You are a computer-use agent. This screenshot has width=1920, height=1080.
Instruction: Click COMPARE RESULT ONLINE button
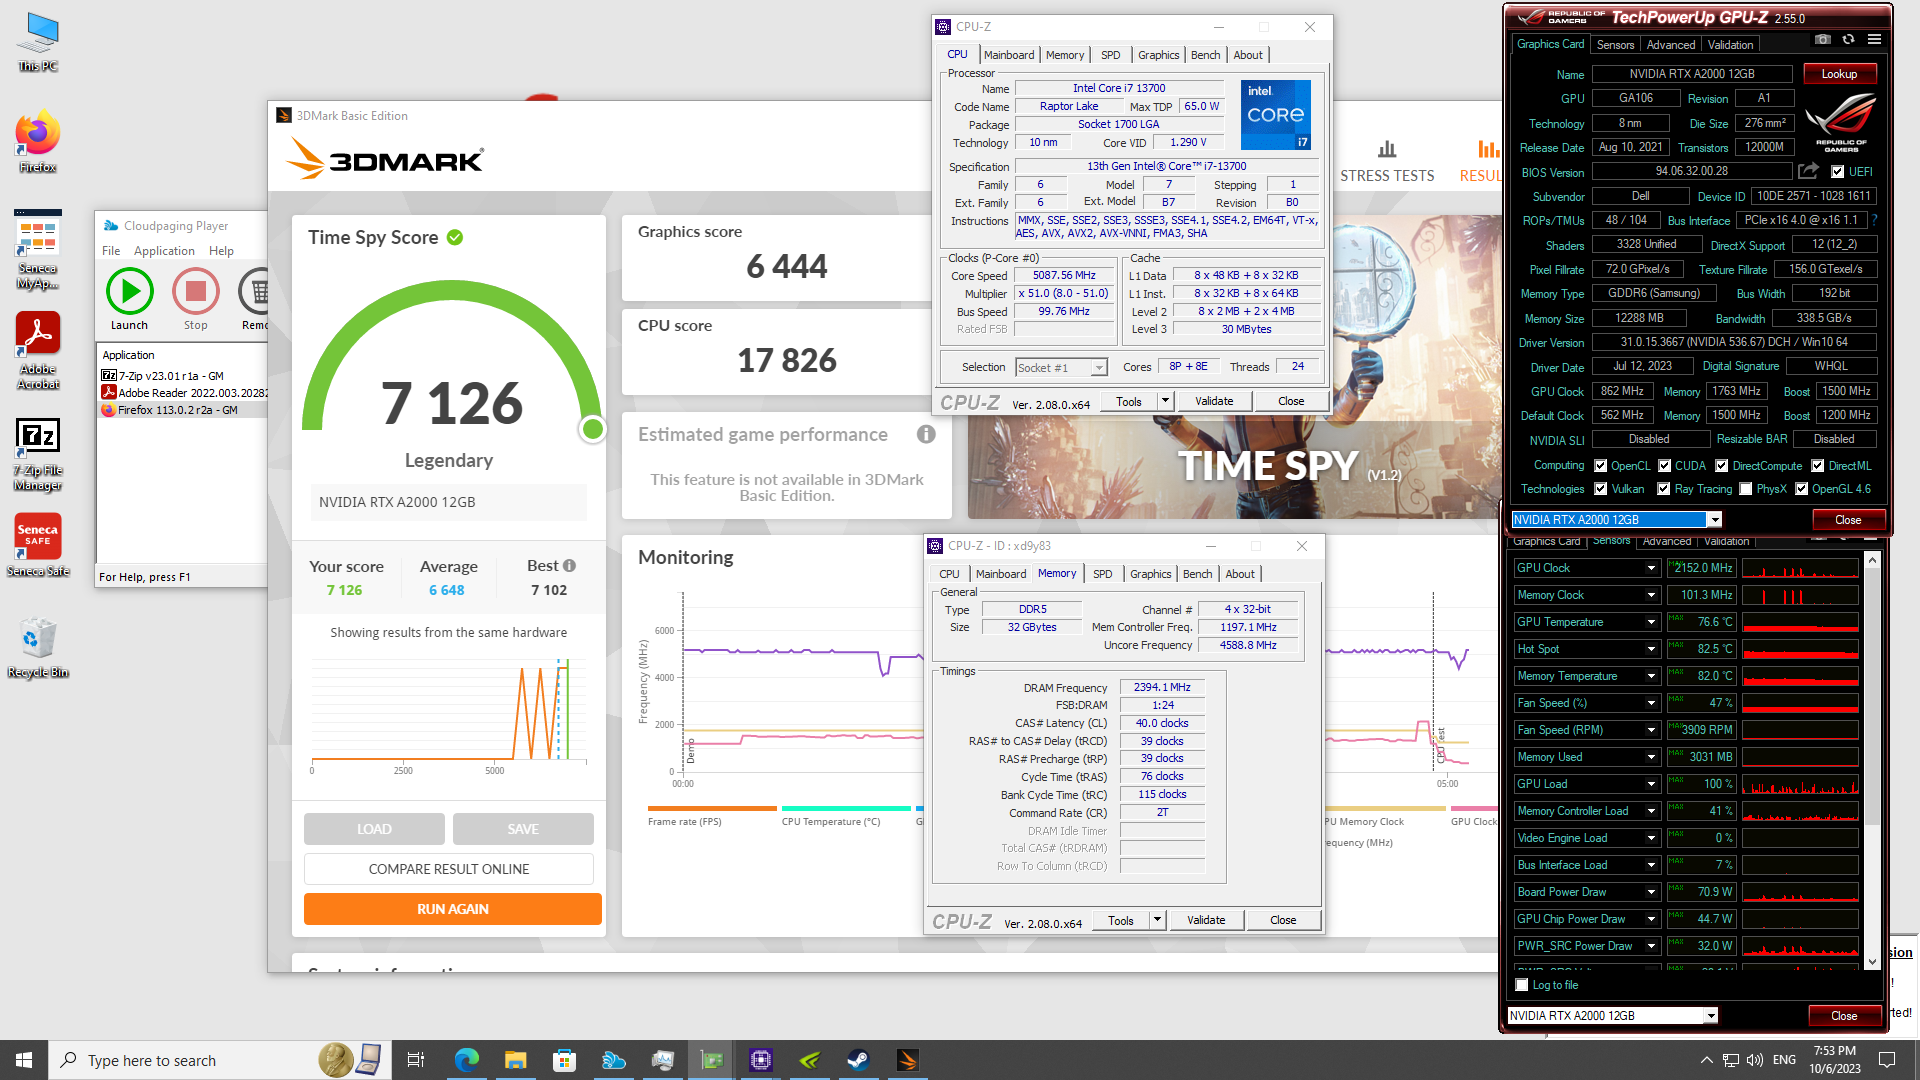click(x=449, y=869)
